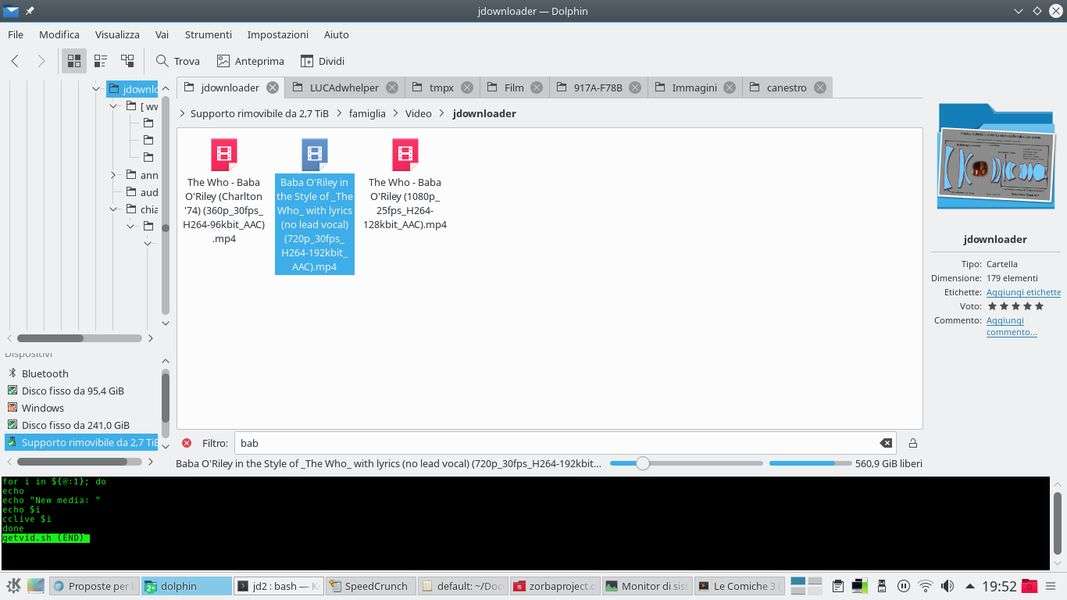Click the Wi-Fi network tray icon
This screenshot has width=1067, height=600.
click(925, 586)
